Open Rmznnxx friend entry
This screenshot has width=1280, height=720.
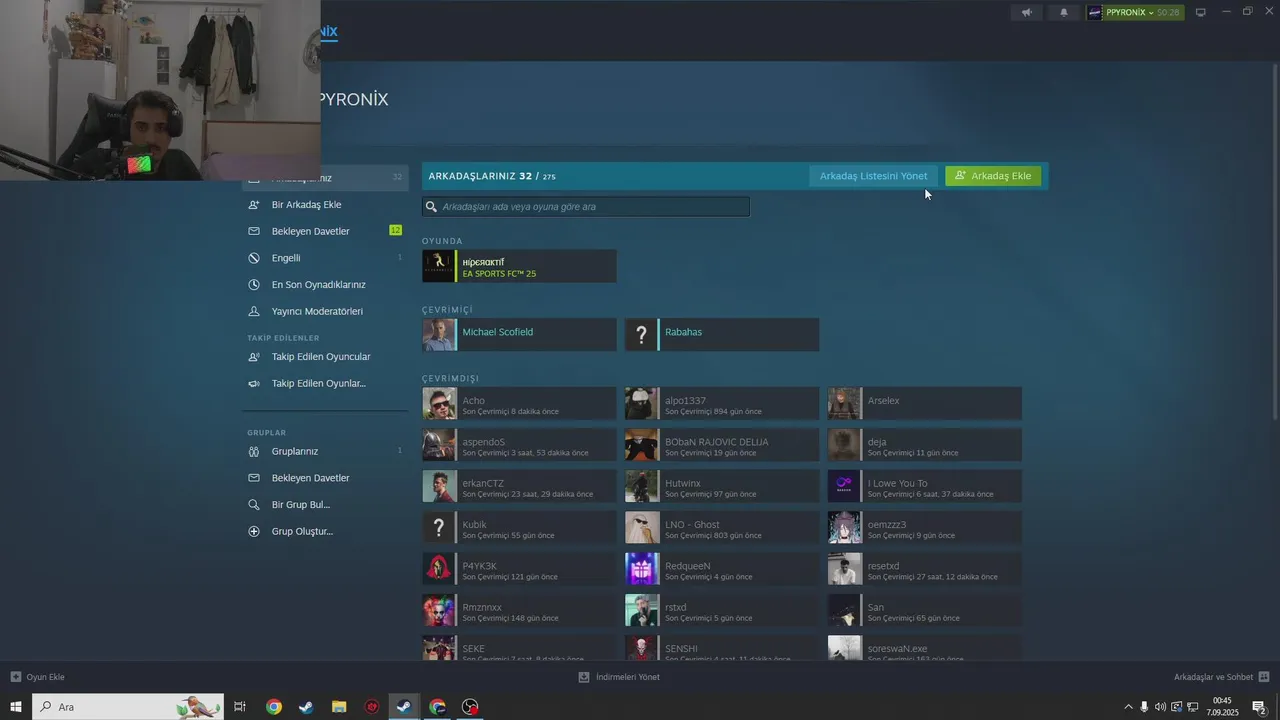click(x=519, y=611)
